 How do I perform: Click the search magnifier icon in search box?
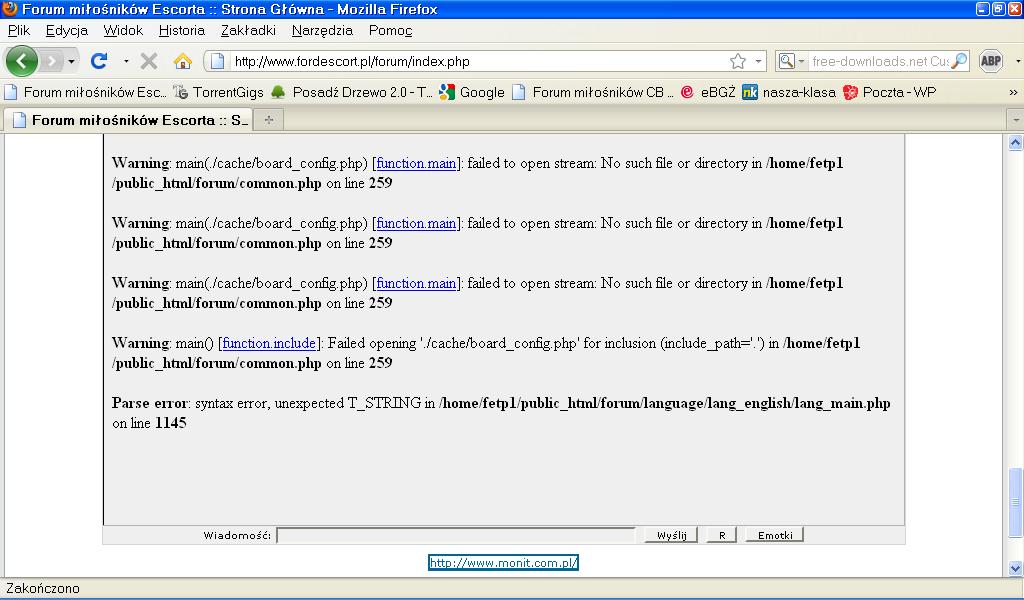coord(959,61)
